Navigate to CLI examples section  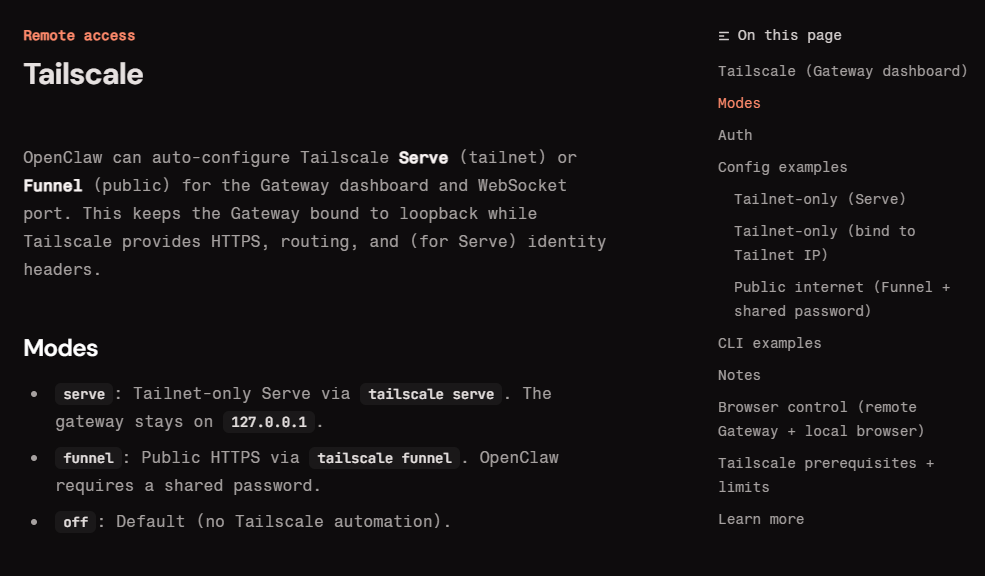770,343
